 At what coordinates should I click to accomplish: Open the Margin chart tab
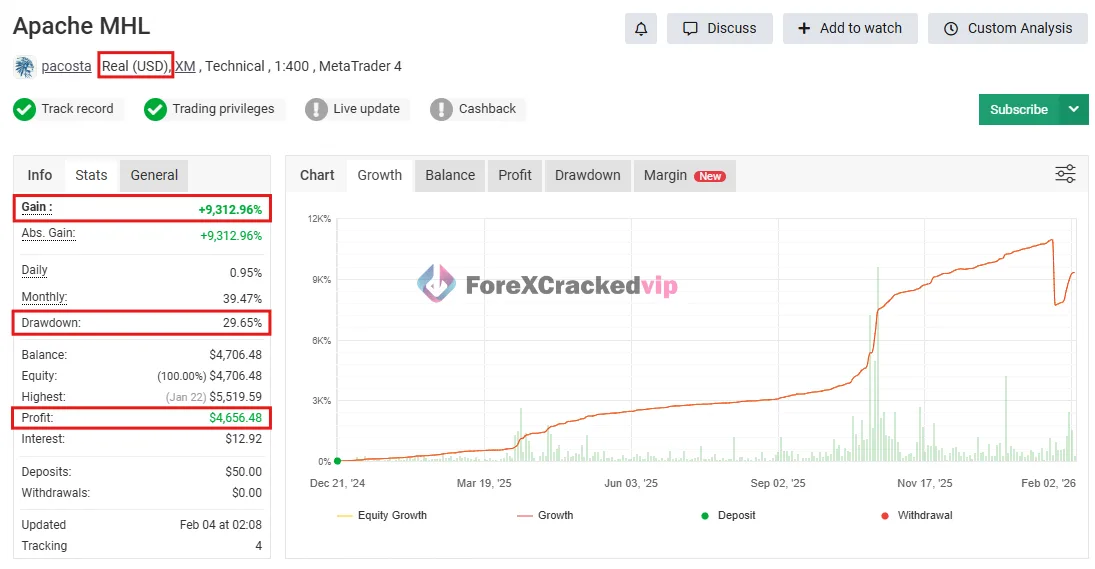684,175
